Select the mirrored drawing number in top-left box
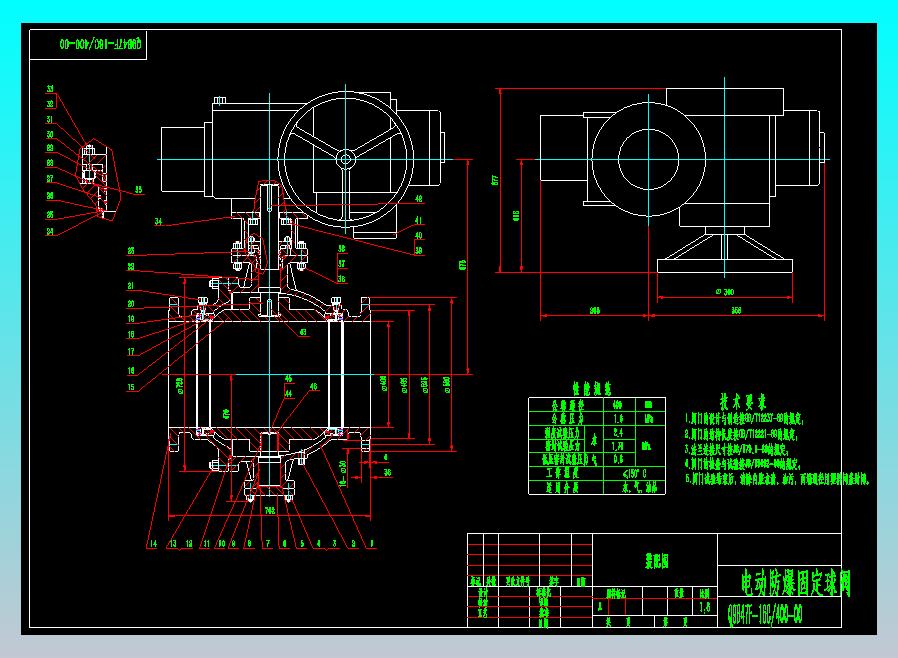 tap(101, 44)
